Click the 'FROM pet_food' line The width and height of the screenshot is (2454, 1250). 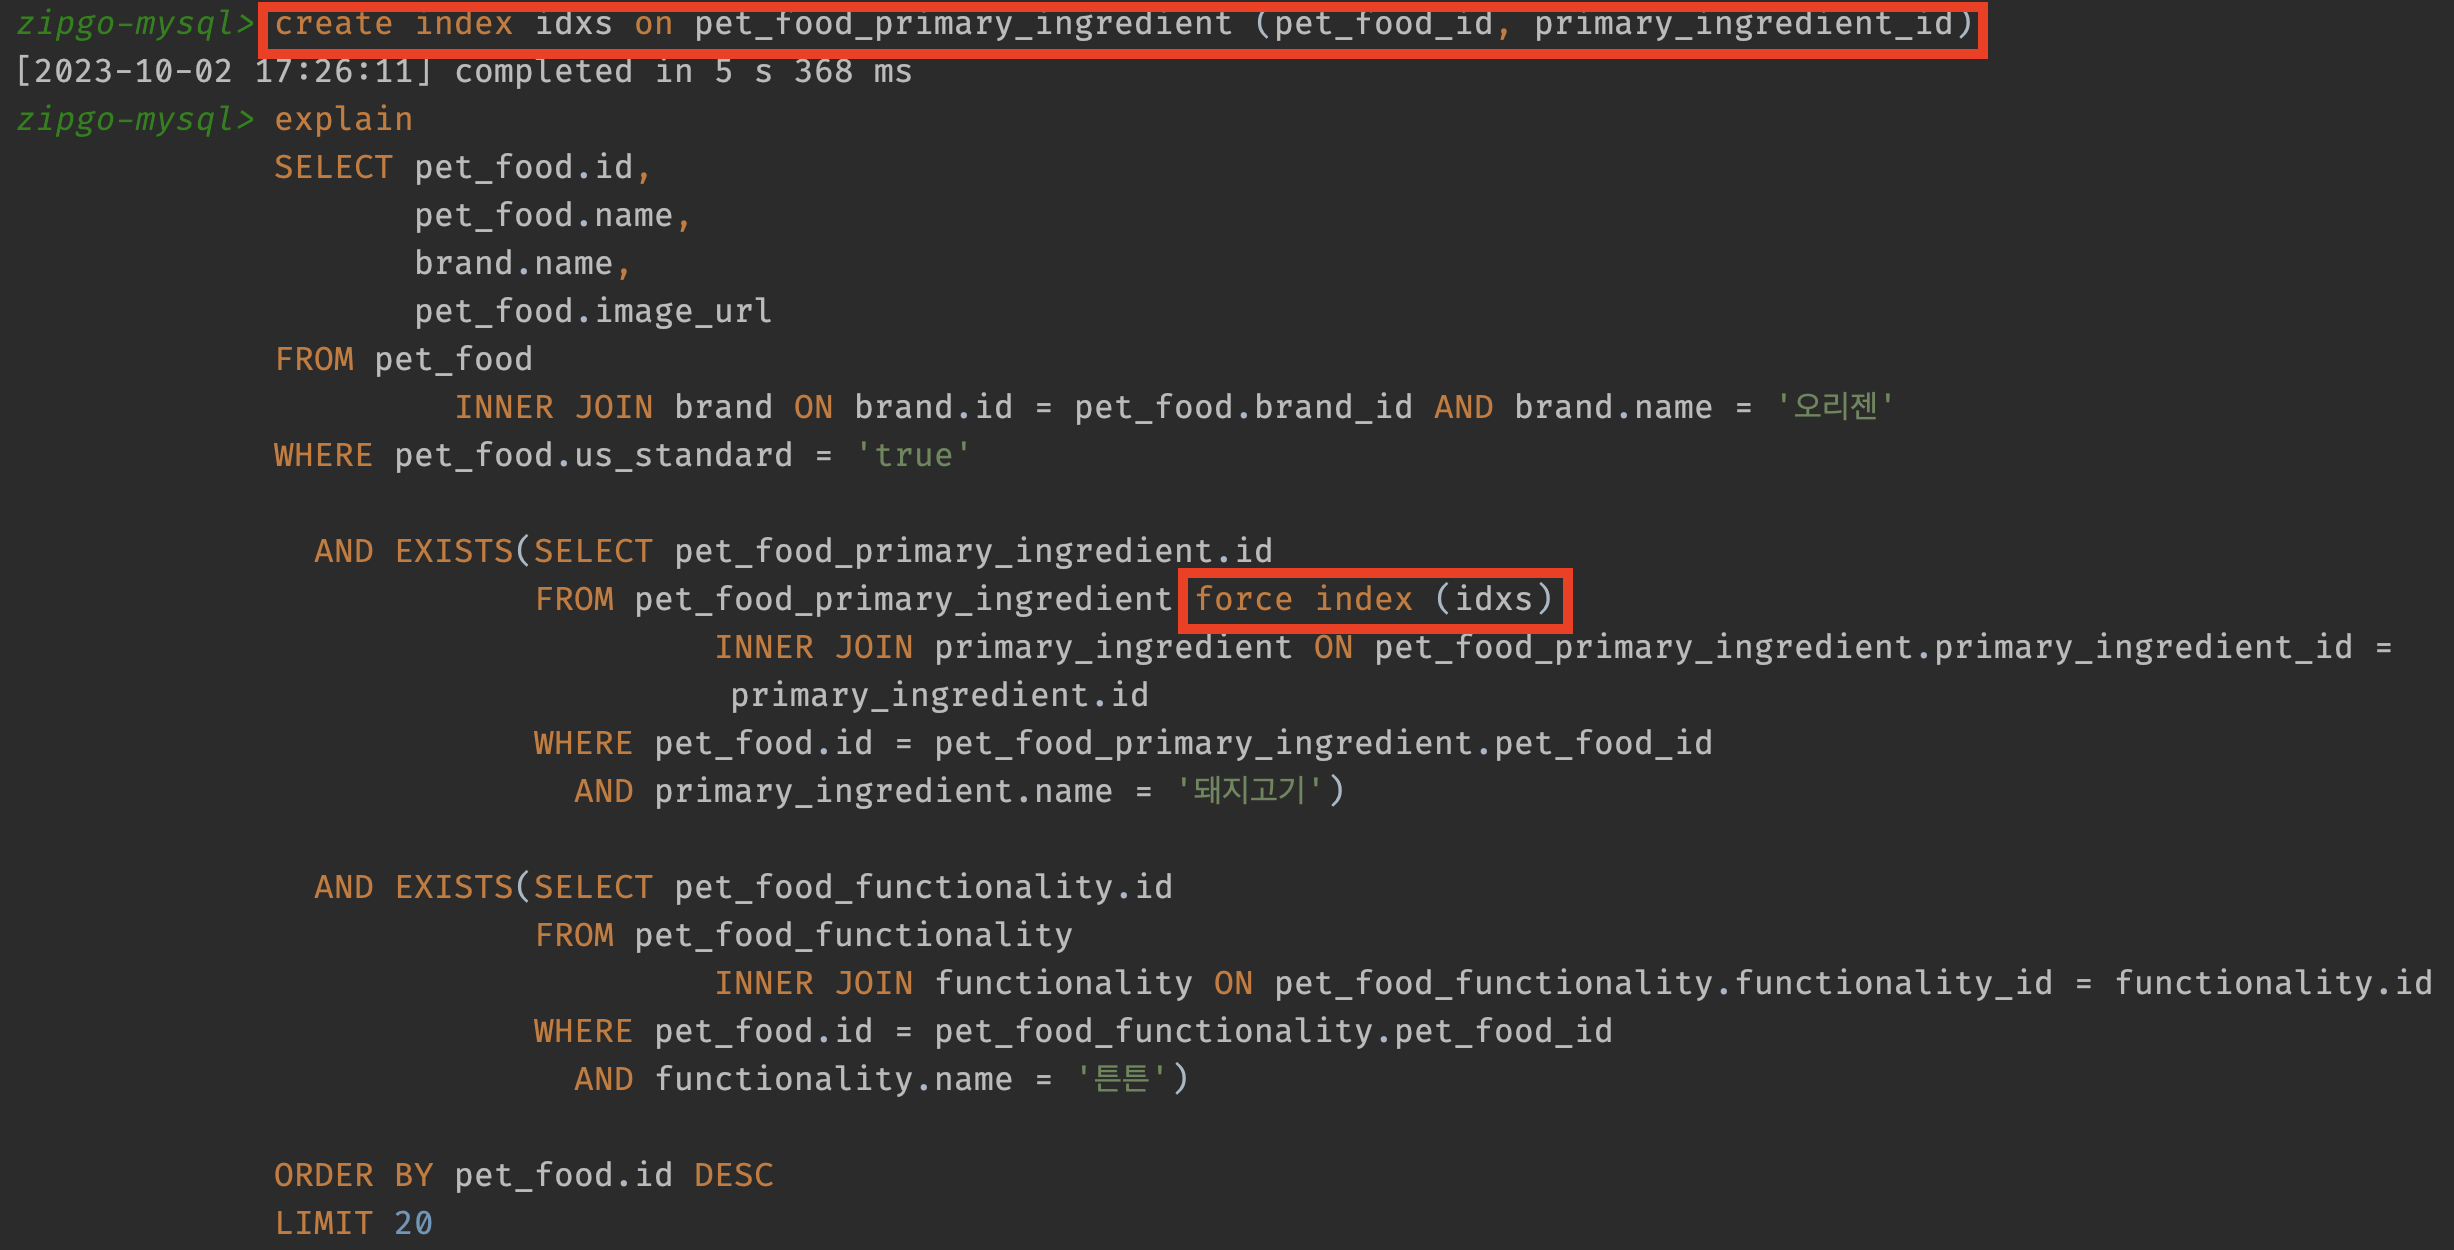point(403,360)
